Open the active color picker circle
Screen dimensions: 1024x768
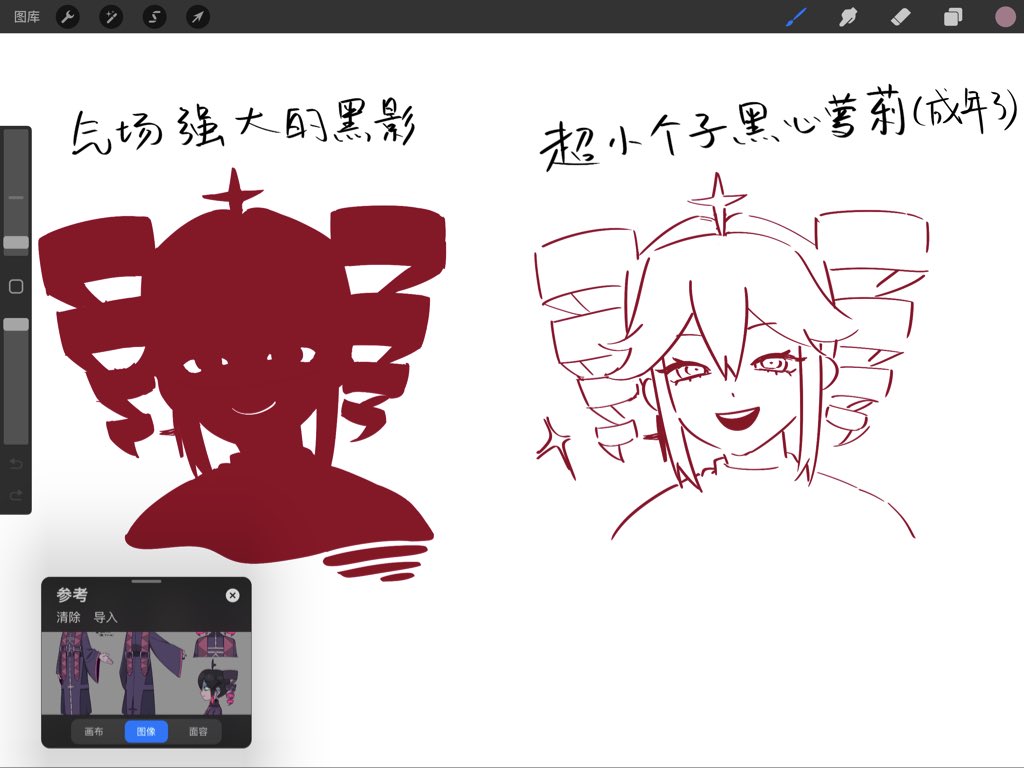[x=1005, y=16]
